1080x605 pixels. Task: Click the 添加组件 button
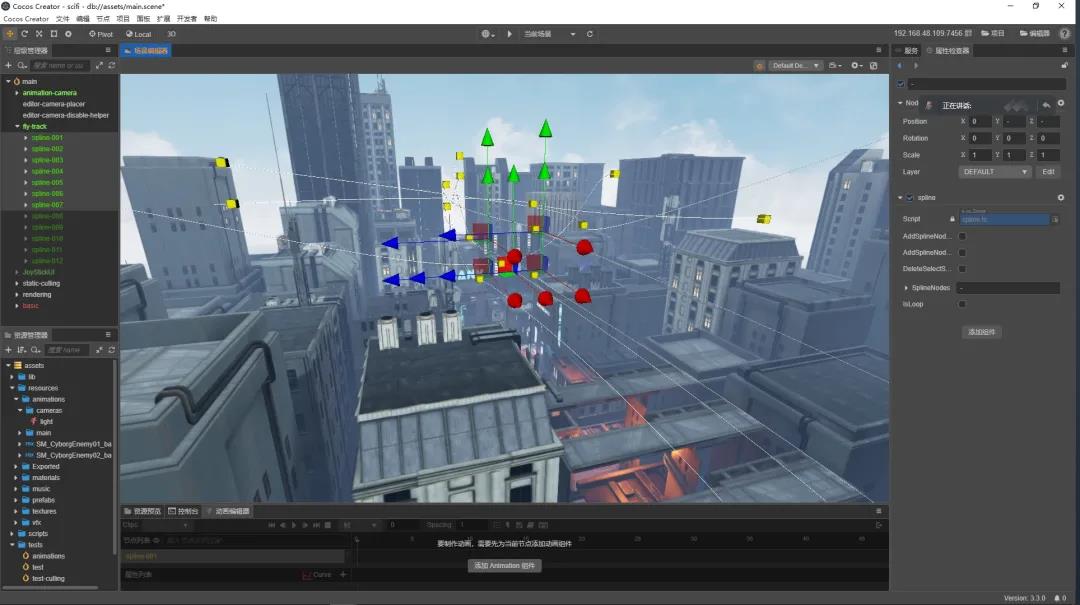point(983,332)
